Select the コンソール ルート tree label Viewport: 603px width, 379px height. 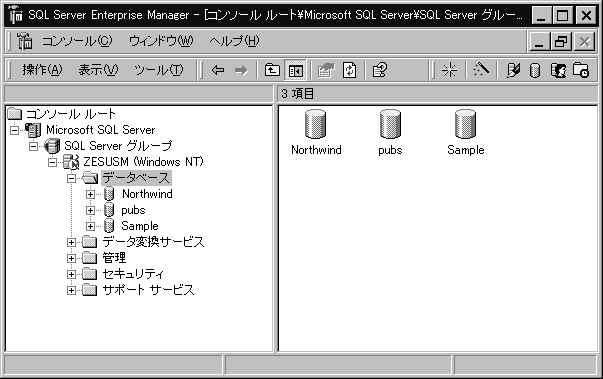(70, 114)
